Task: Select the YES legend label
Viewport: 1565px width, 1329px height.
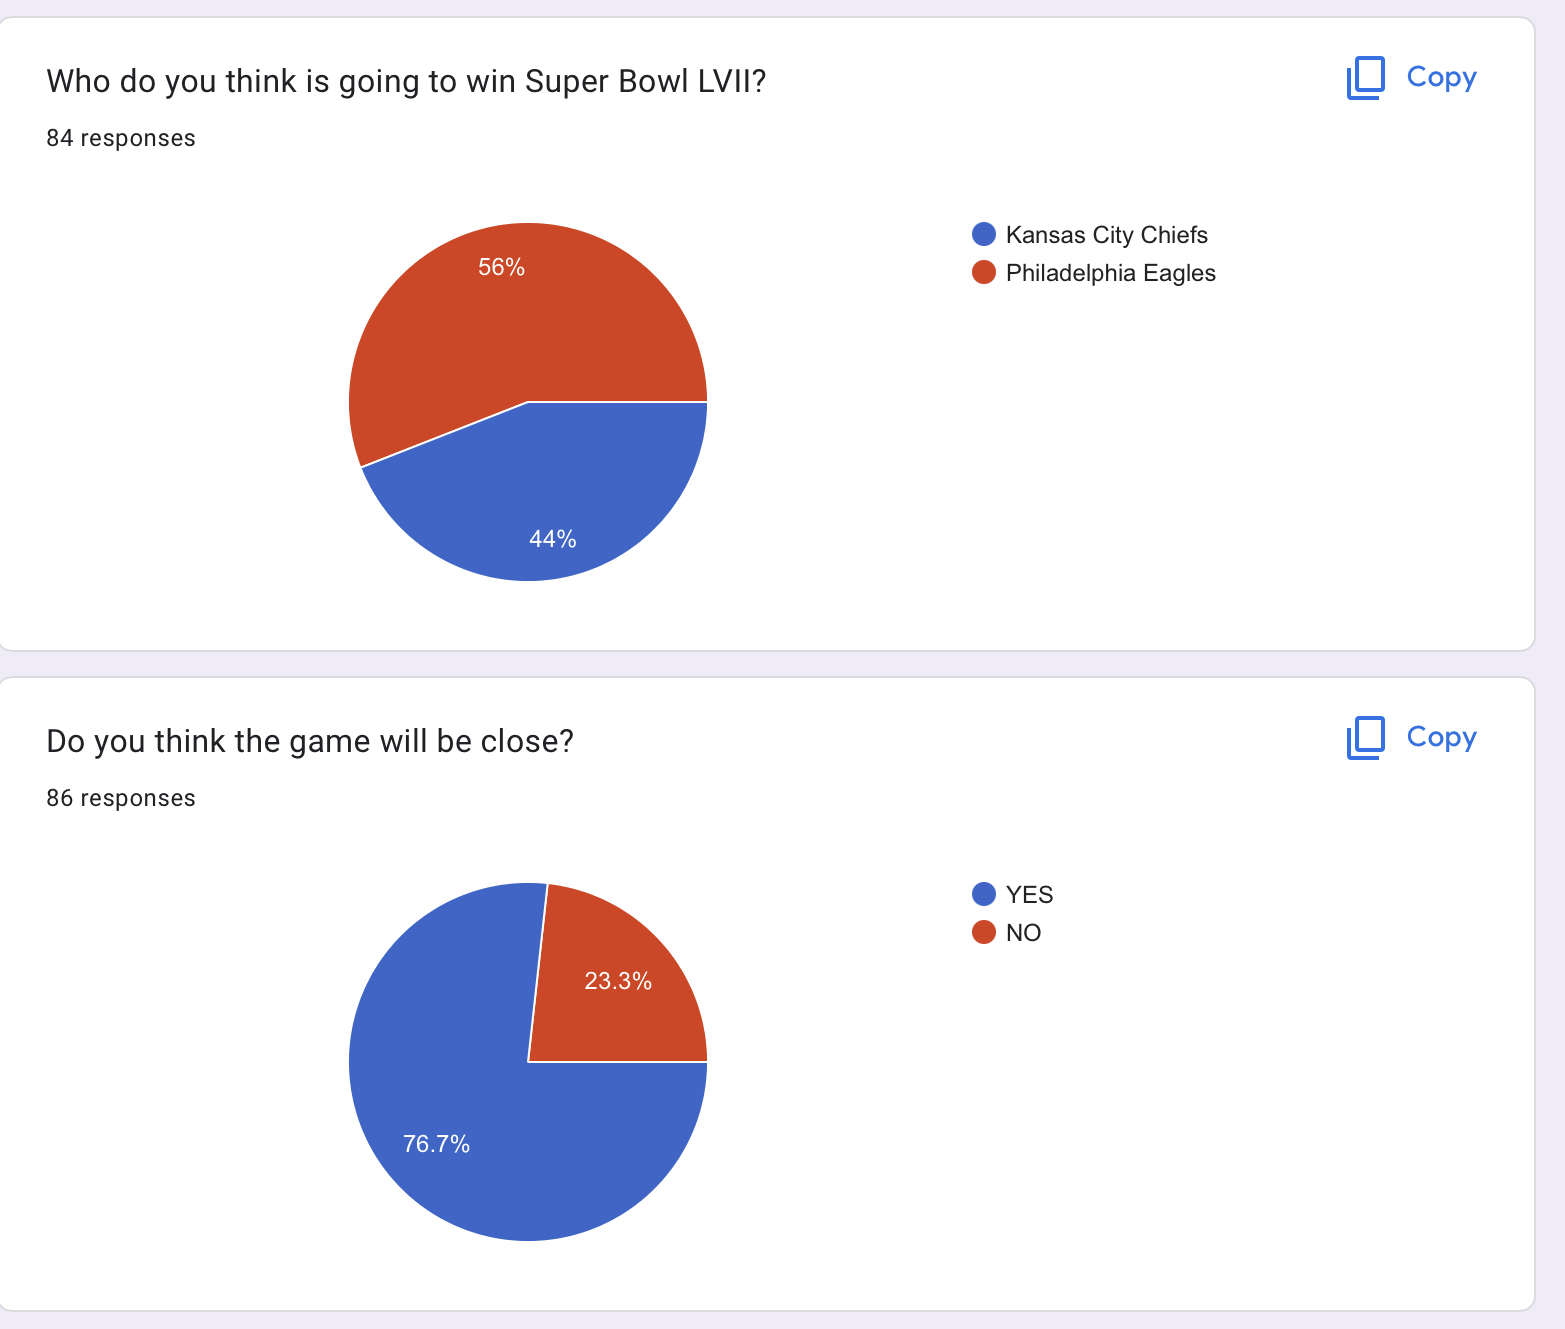Action: (x=1029, y=895)
